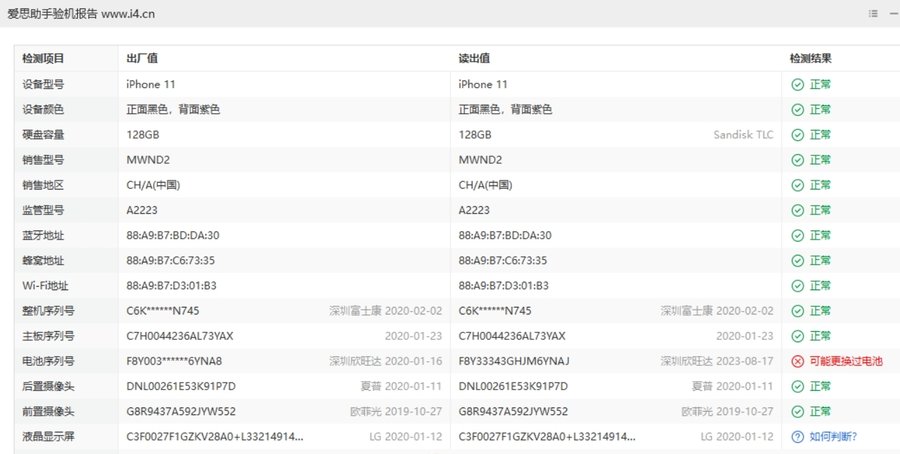Click green check icon in 蜂窝地址 row
The image size is (900, 454).
pos(797,261)
